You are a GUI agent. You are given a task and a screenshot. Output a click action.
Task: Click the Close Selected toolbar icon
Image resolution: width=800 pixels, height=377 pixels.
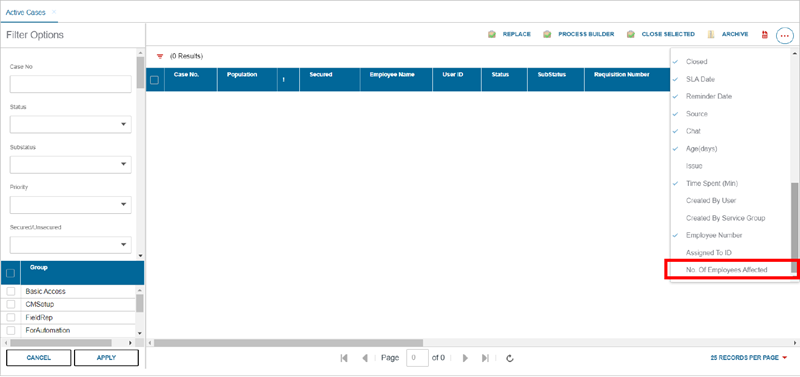[x=631, y=34]
